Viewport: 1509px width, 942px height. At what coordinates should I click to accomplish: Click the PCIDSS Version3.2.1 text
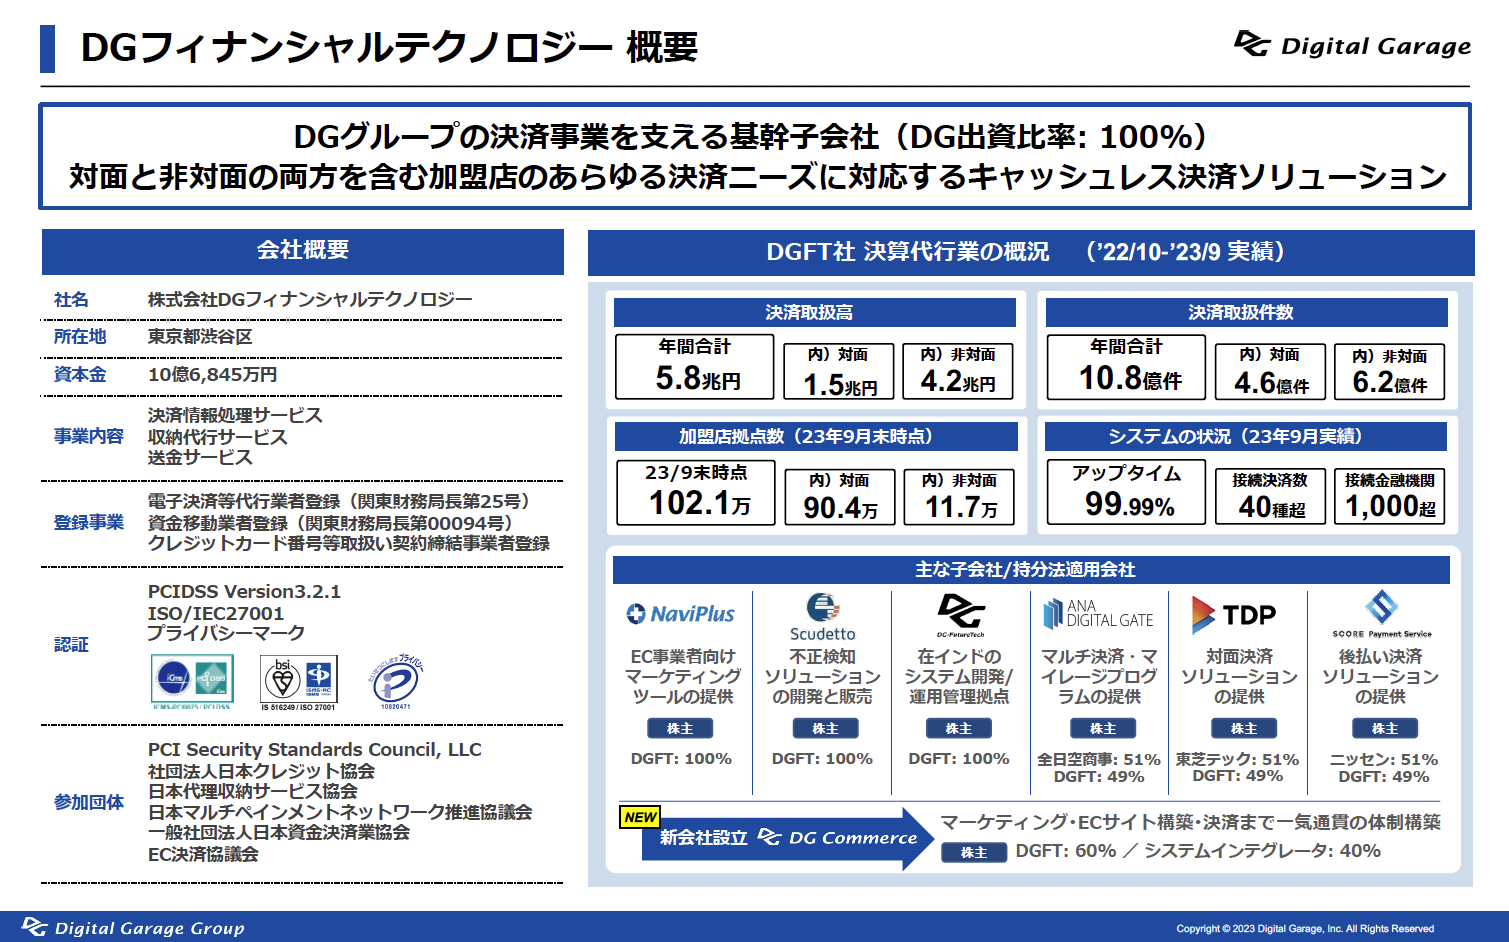[x=244, y=592]
